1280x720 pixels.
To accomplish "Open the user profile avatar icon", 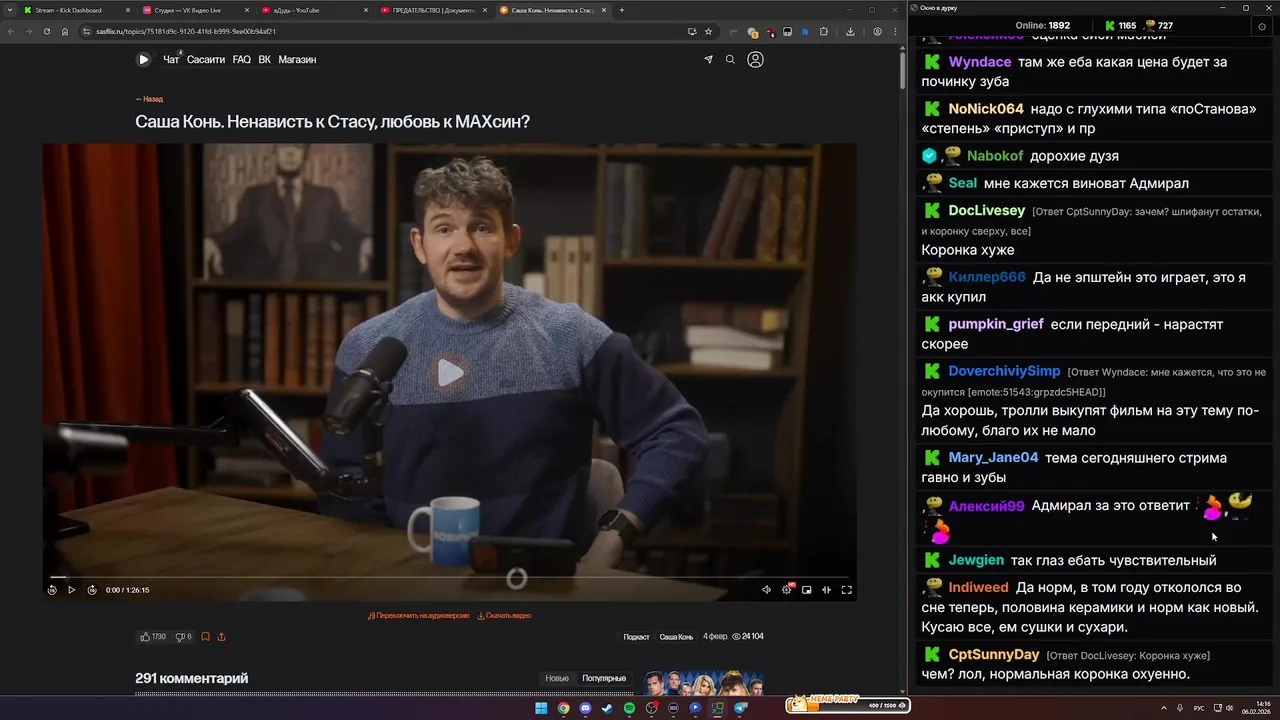I will (x=755, y=60).
